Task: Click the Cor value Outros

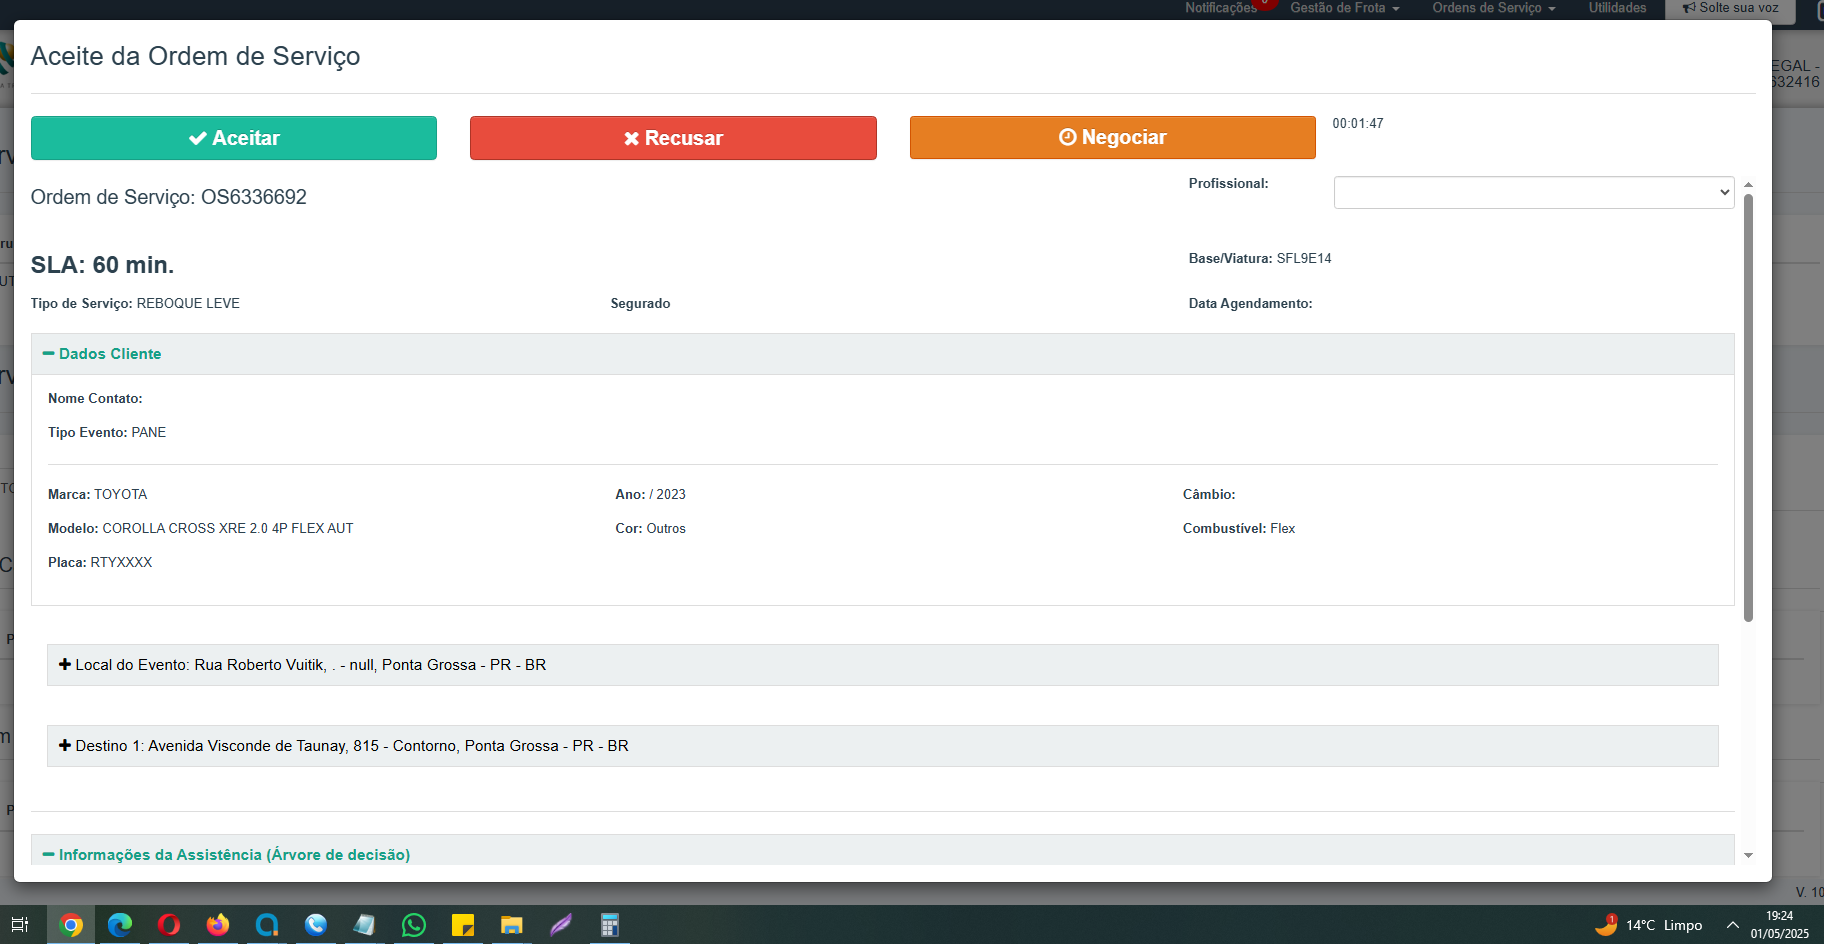Action: point(666,529)
